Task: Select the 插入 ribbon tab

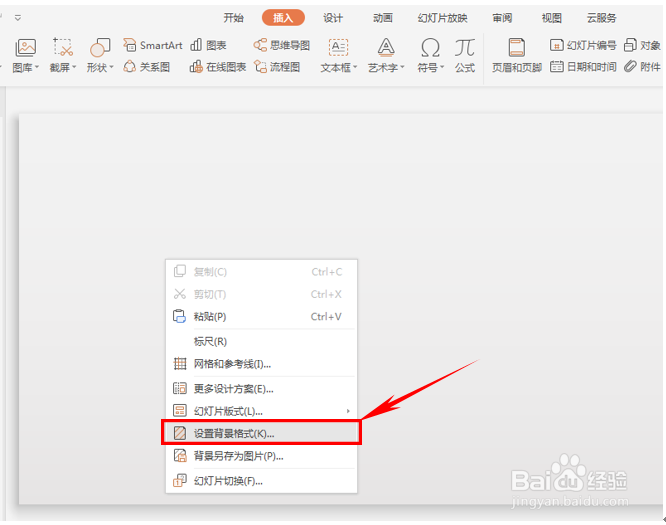Action: pos(283,18)
